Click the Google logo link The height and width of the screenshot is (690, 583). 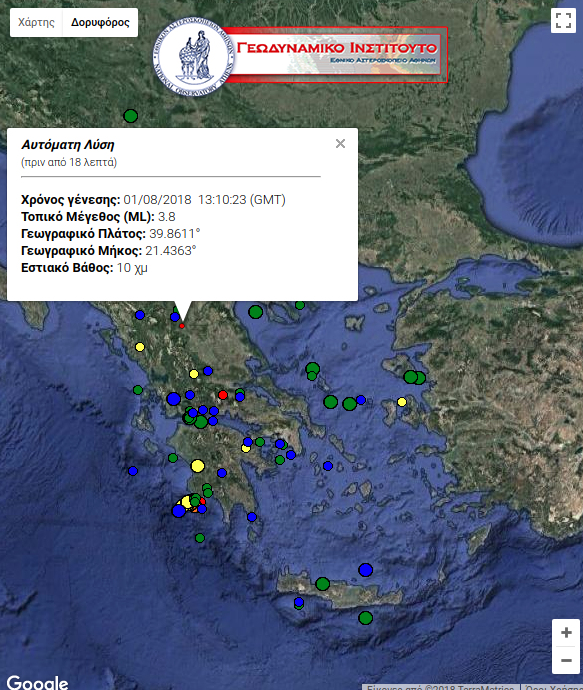pyautogui.click(x=37, y=683)
